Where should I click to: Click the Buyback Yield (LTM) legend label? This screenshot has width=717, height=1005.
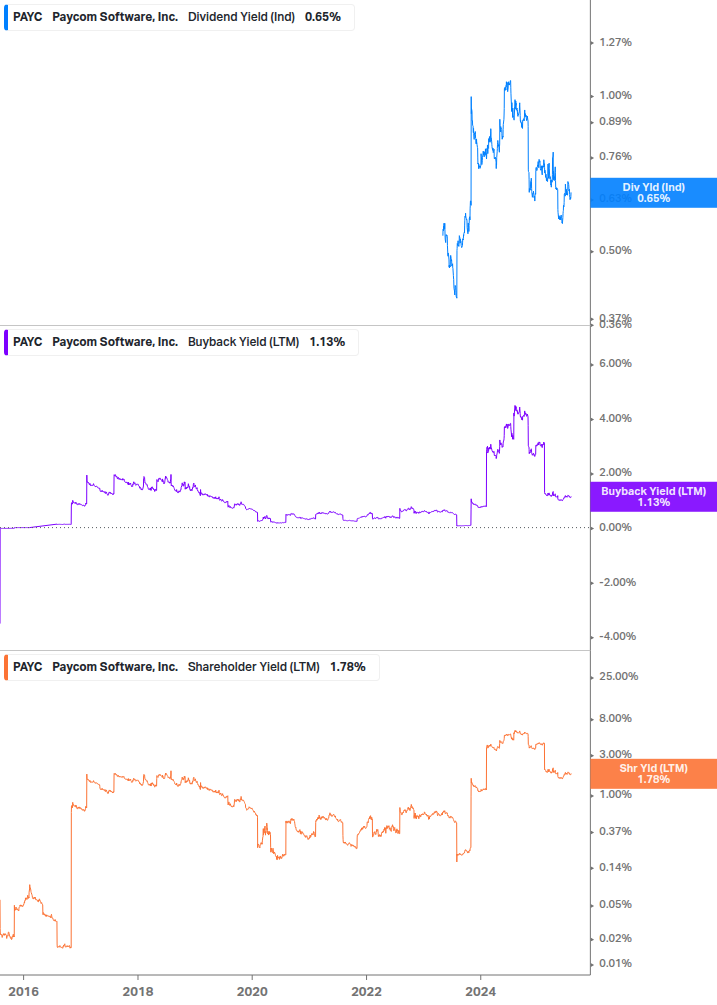pos(243,342)
